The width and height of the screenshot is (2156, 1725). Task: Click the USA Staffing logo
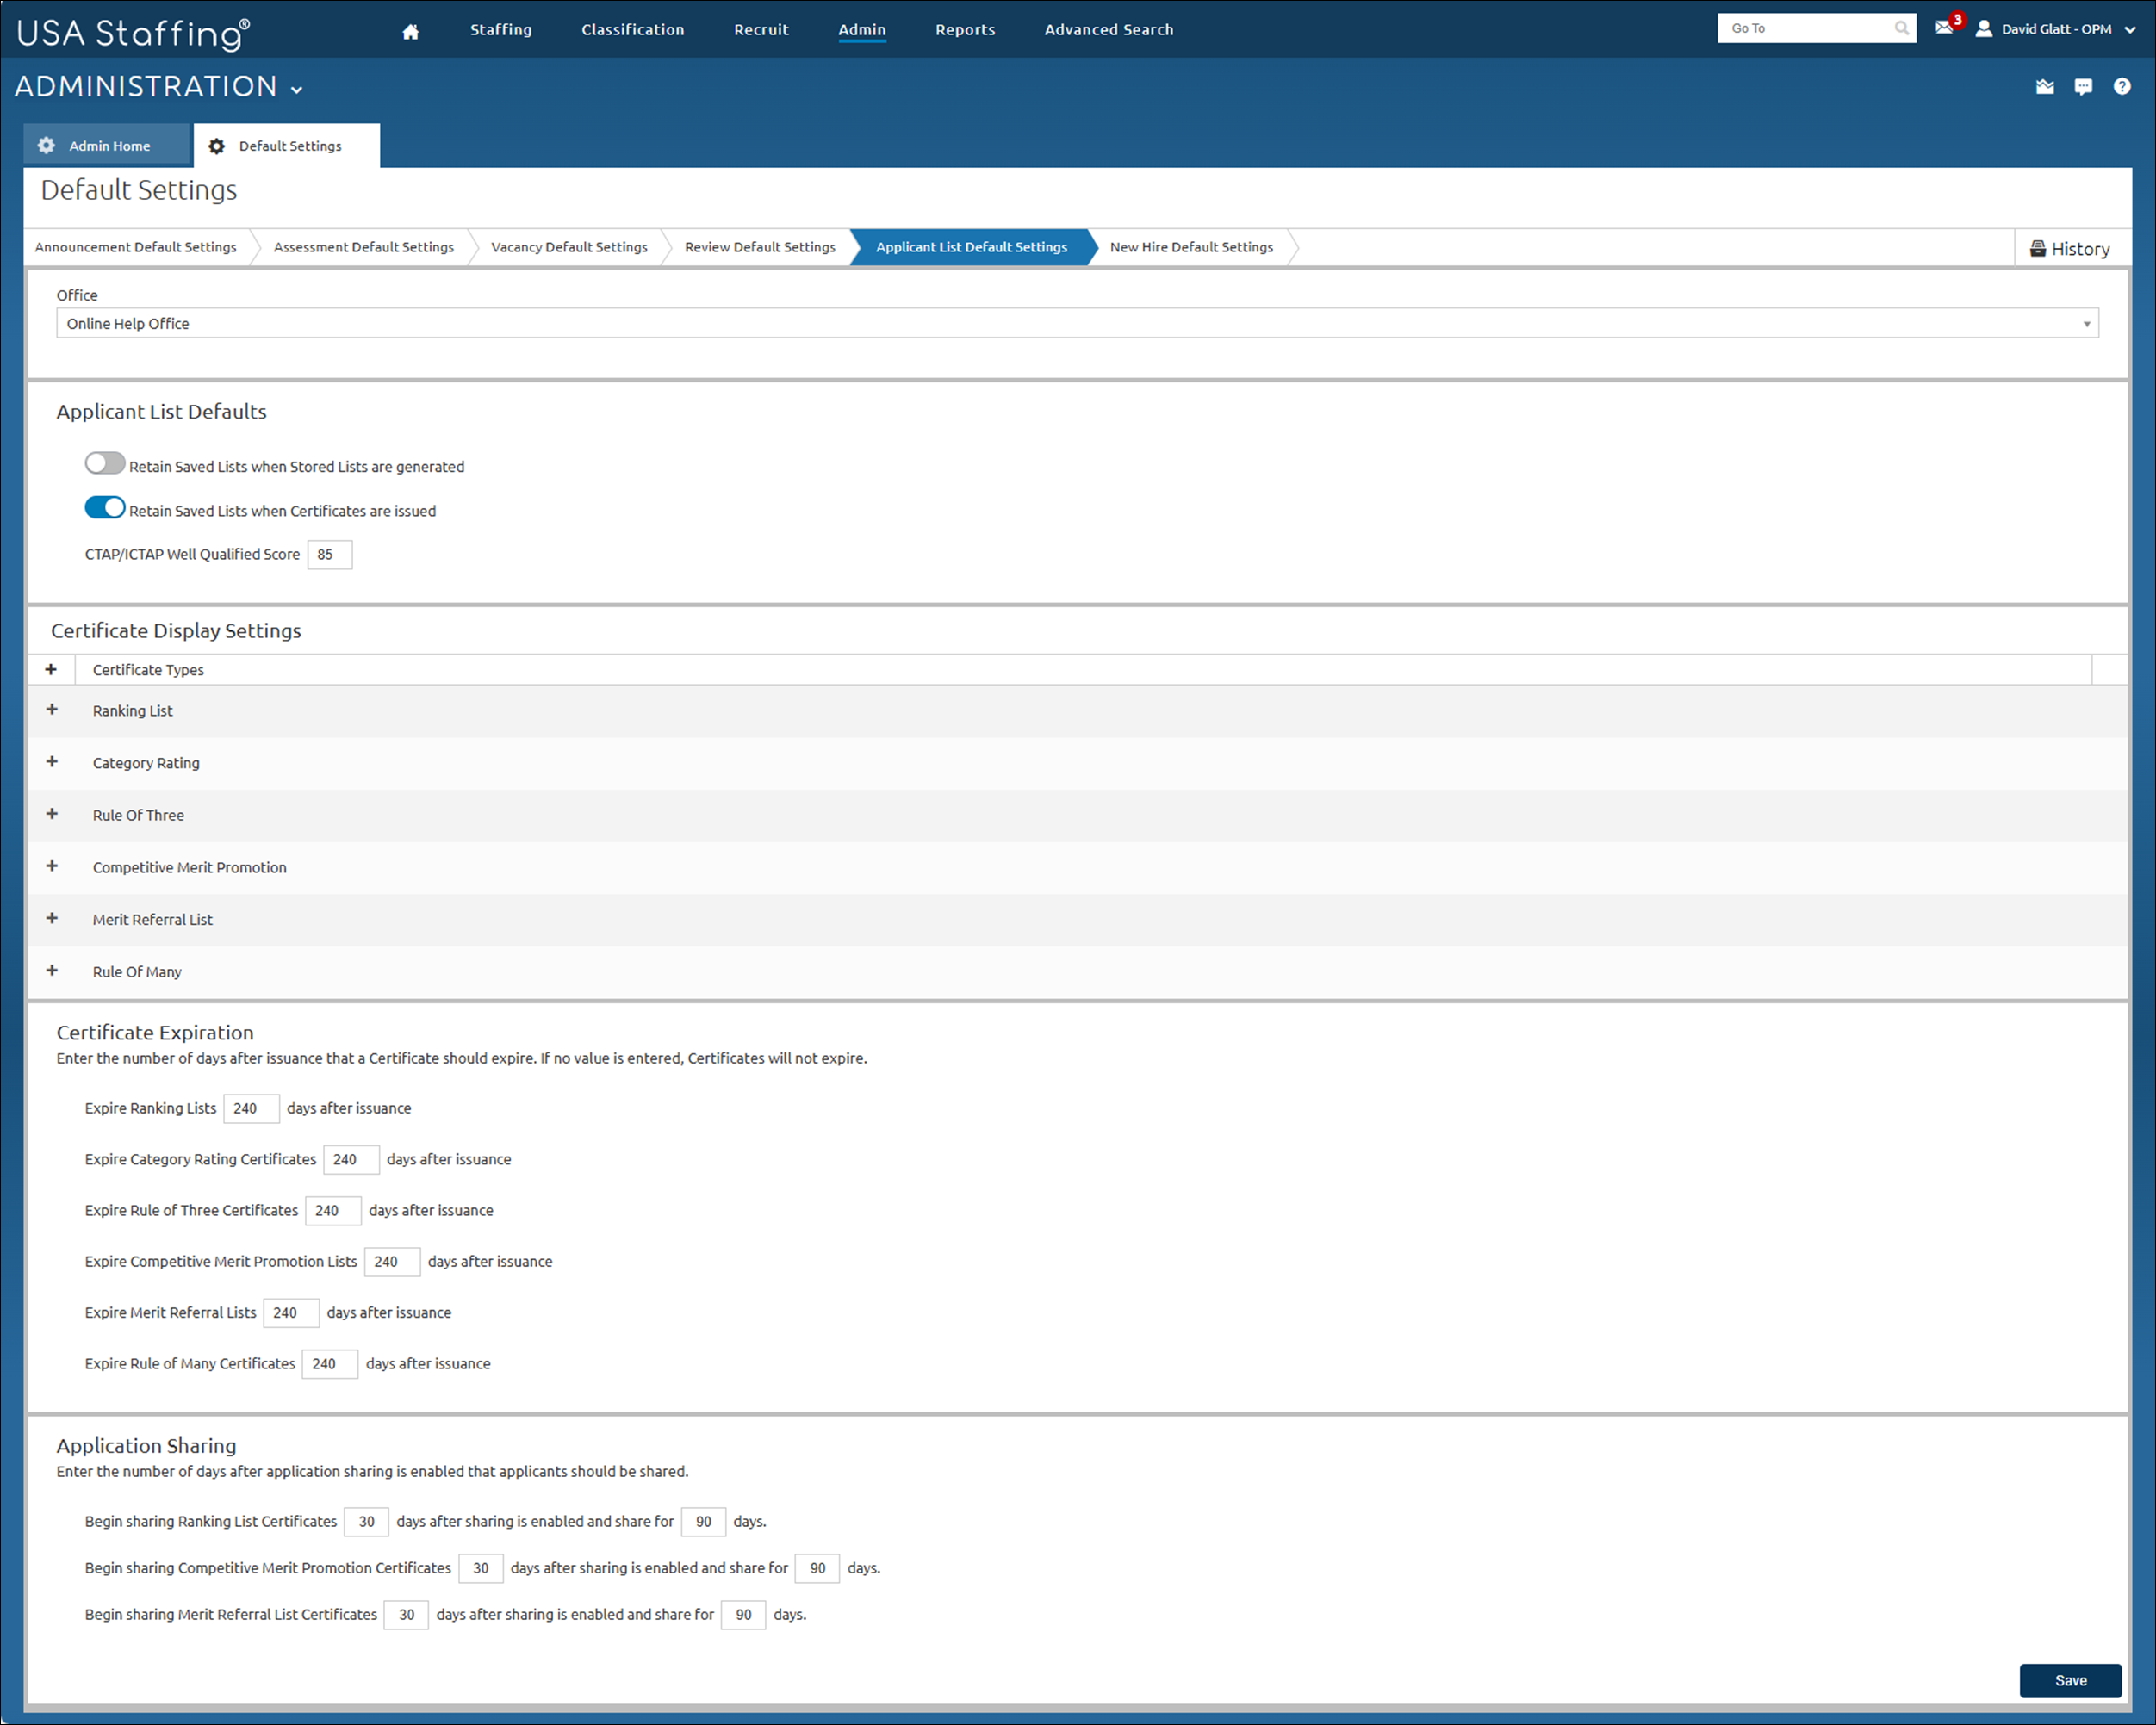click(x=133, y=33)
